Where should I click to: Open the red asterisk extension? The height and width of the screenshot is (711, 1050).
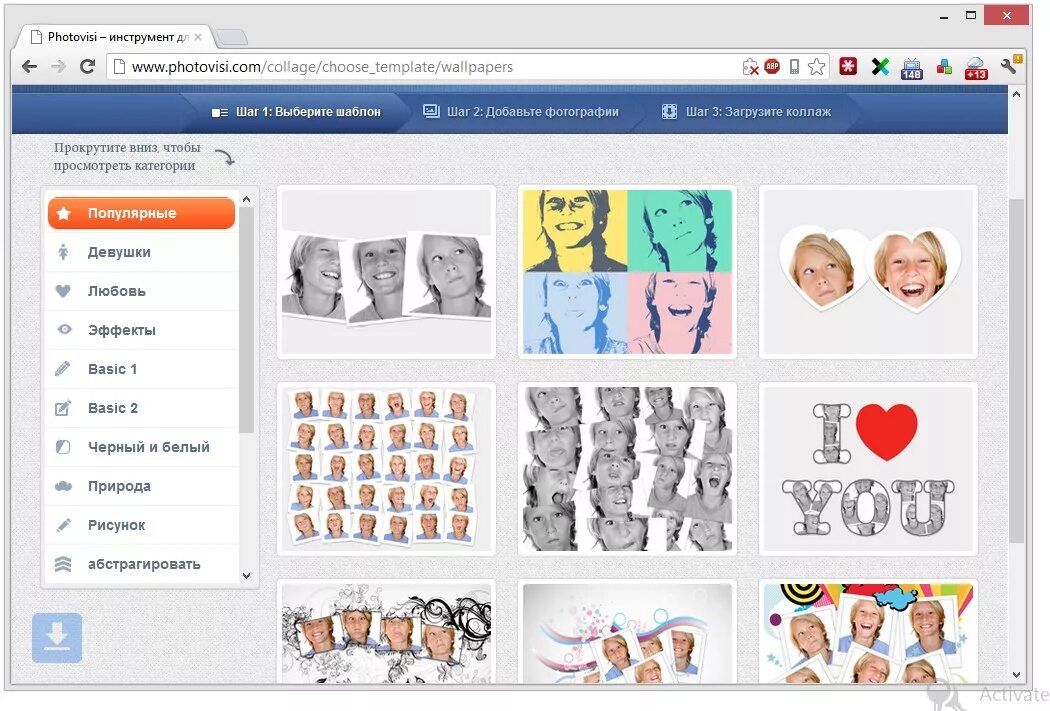[848, 66]
